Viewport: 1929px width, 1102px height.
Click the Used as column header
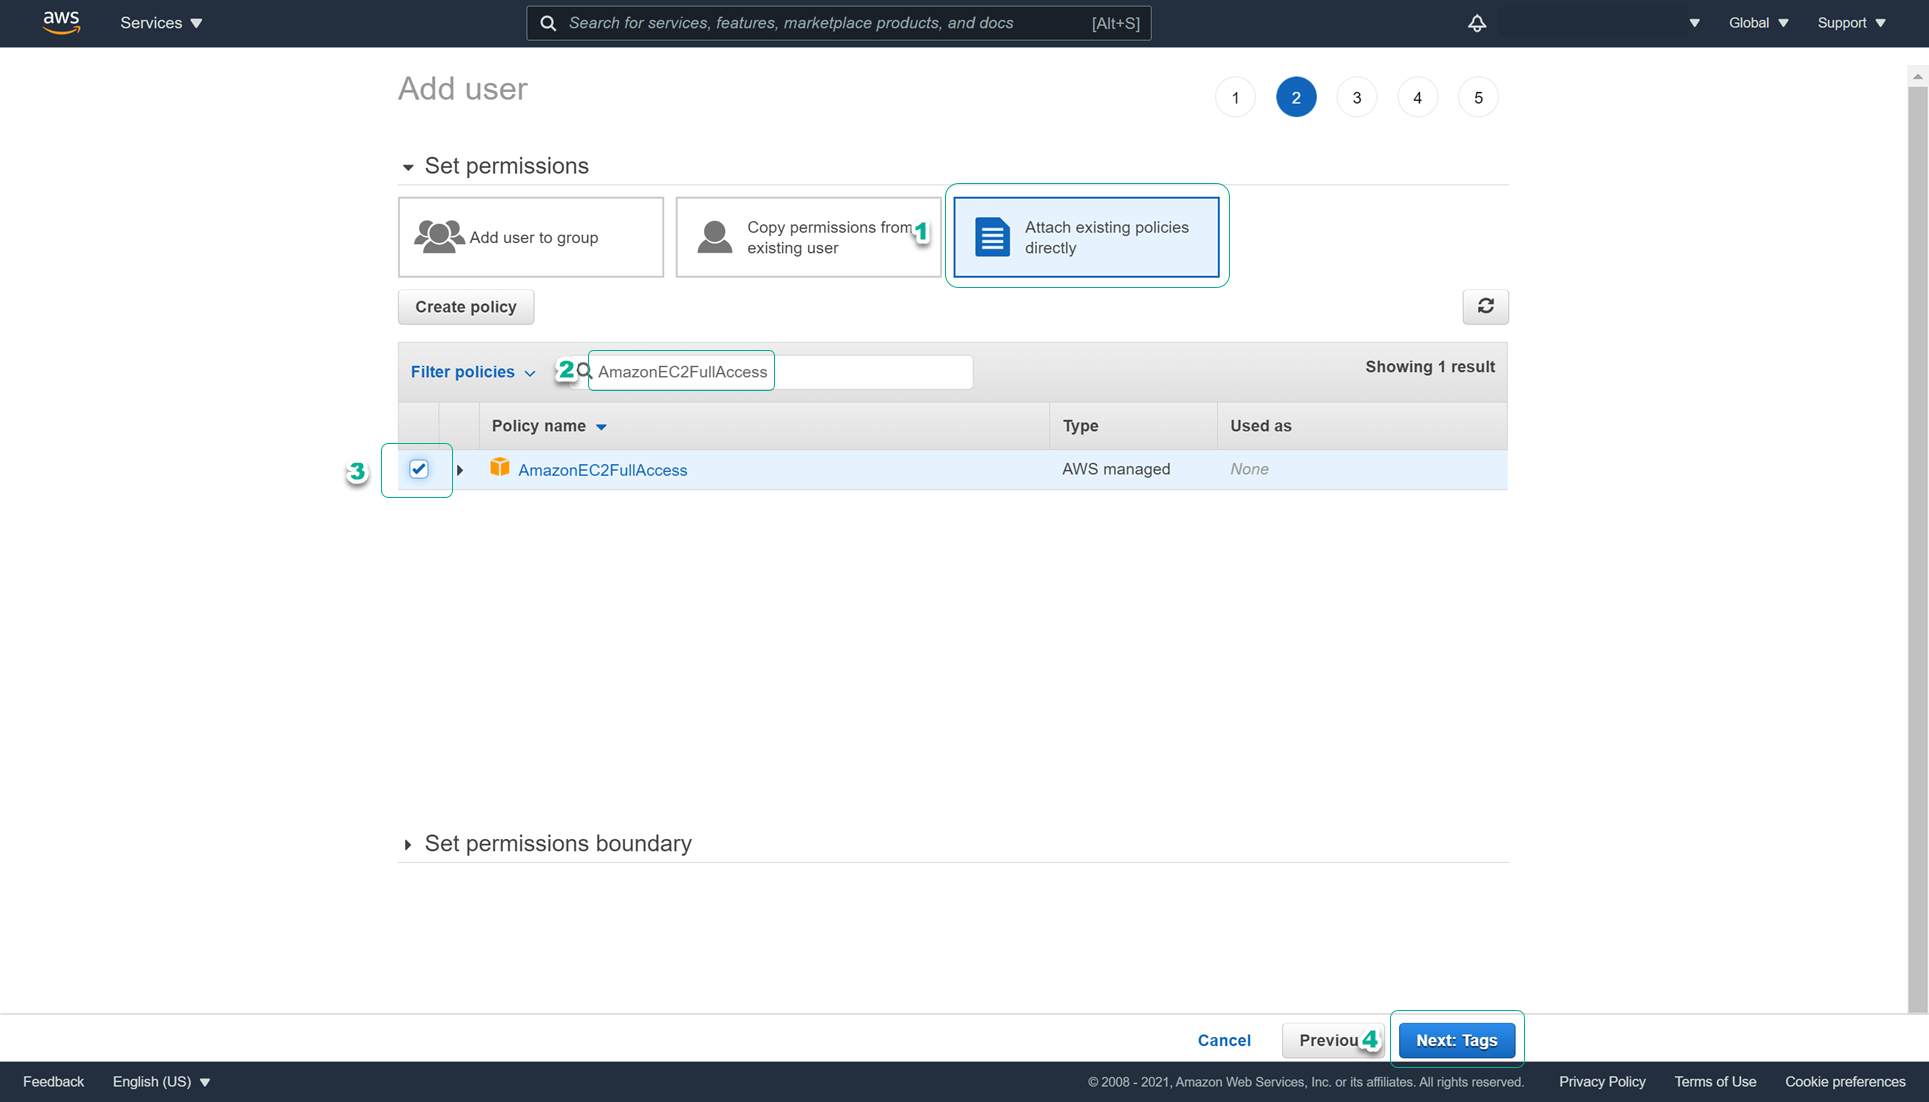(1260, 426)
